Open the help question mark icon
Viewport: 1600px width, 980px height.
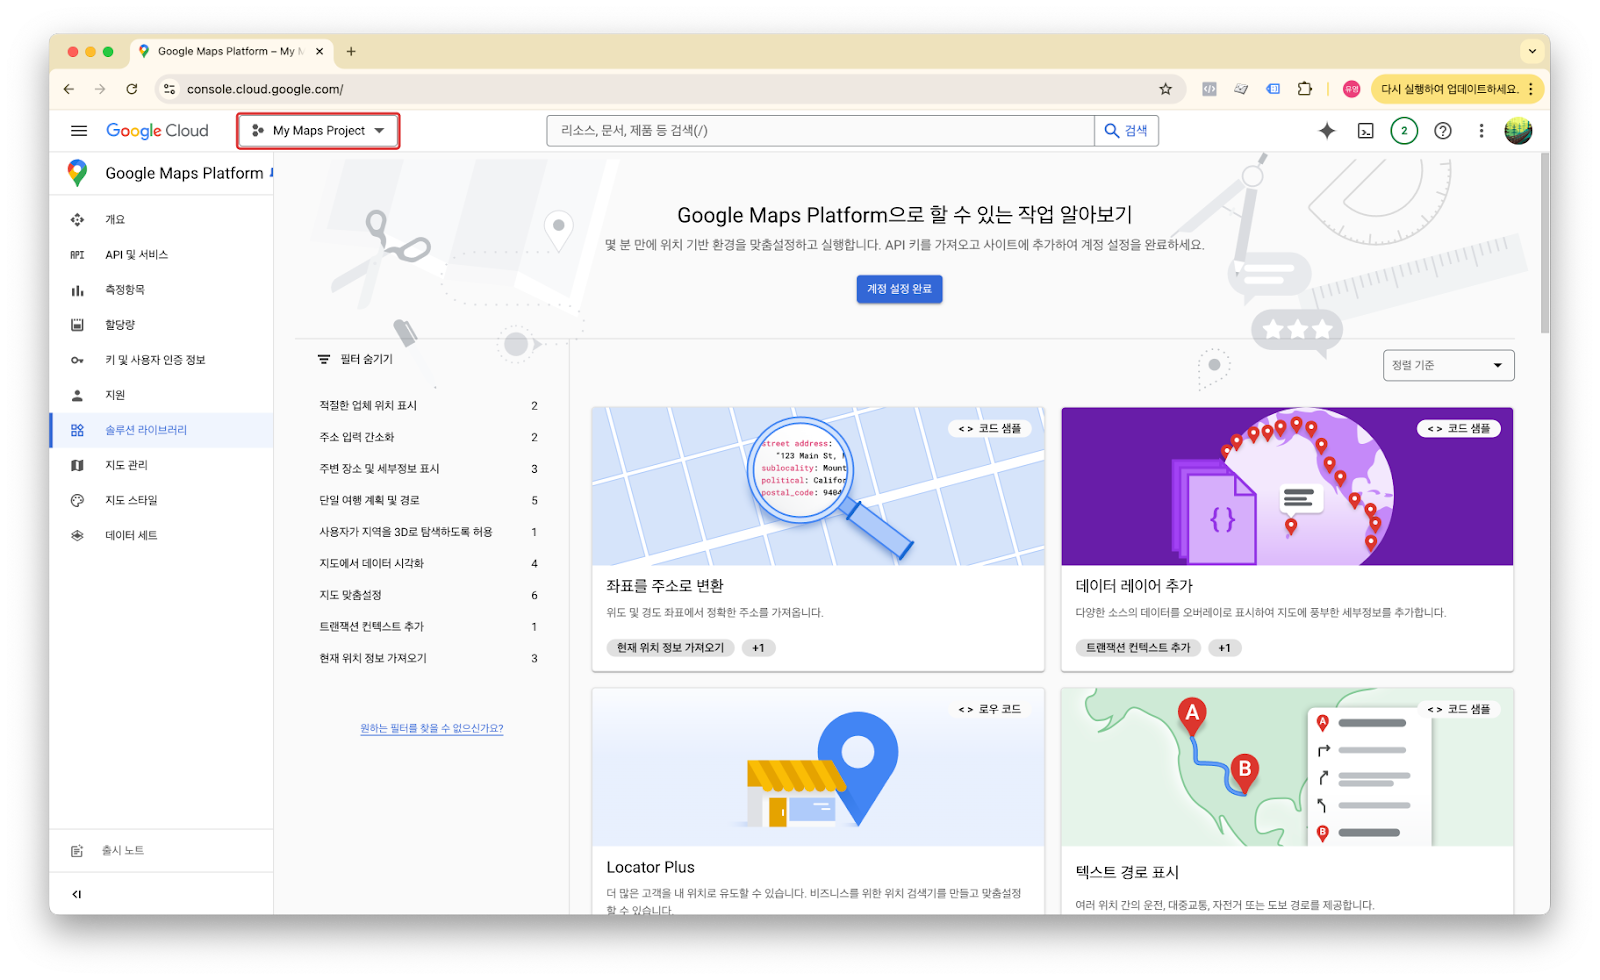point(1443,131)
